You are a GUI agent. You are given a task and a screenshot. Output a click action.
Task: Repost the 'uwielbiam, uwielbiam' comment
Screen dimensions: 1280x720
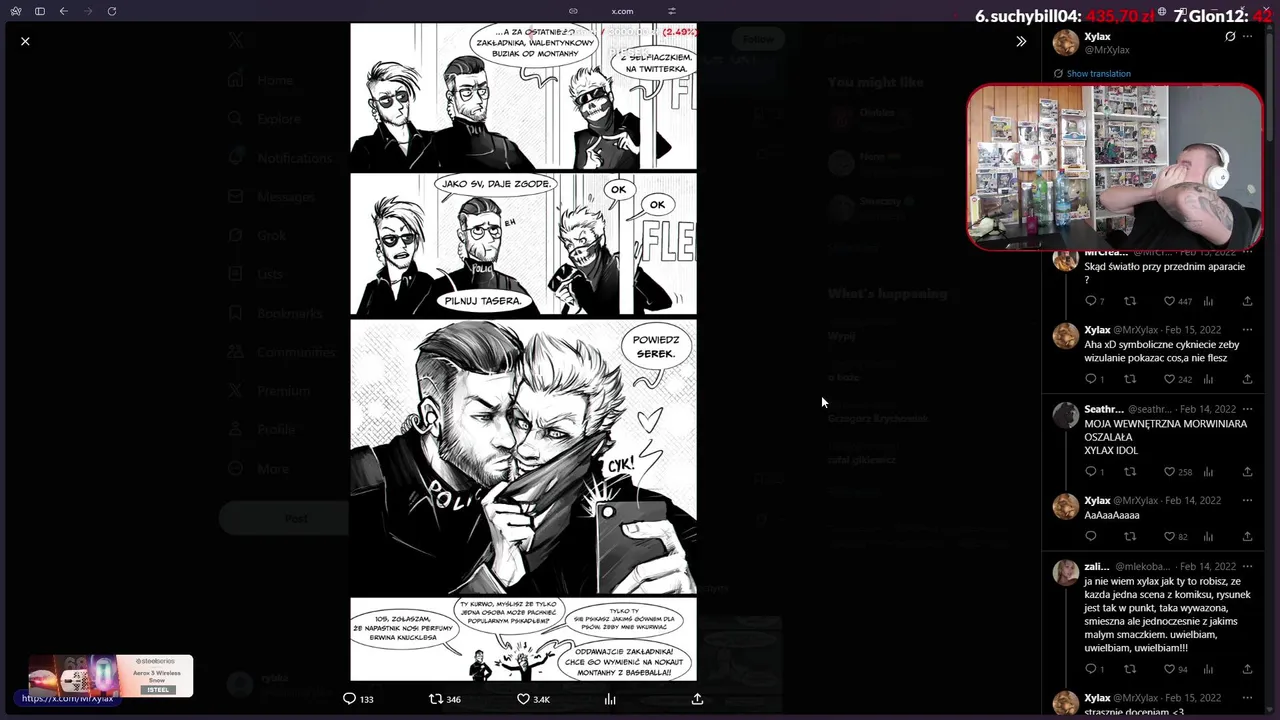click(x=1130, y=669)
